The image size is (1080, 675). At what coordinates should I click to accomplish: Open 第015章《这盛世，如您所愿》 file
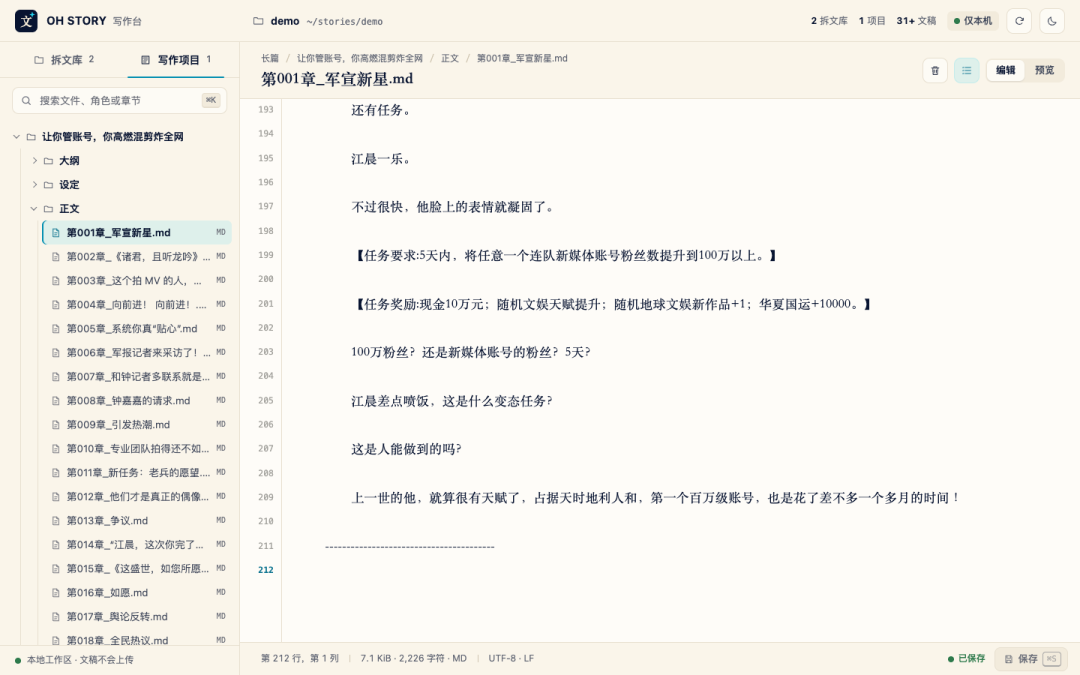pos(137,569)
